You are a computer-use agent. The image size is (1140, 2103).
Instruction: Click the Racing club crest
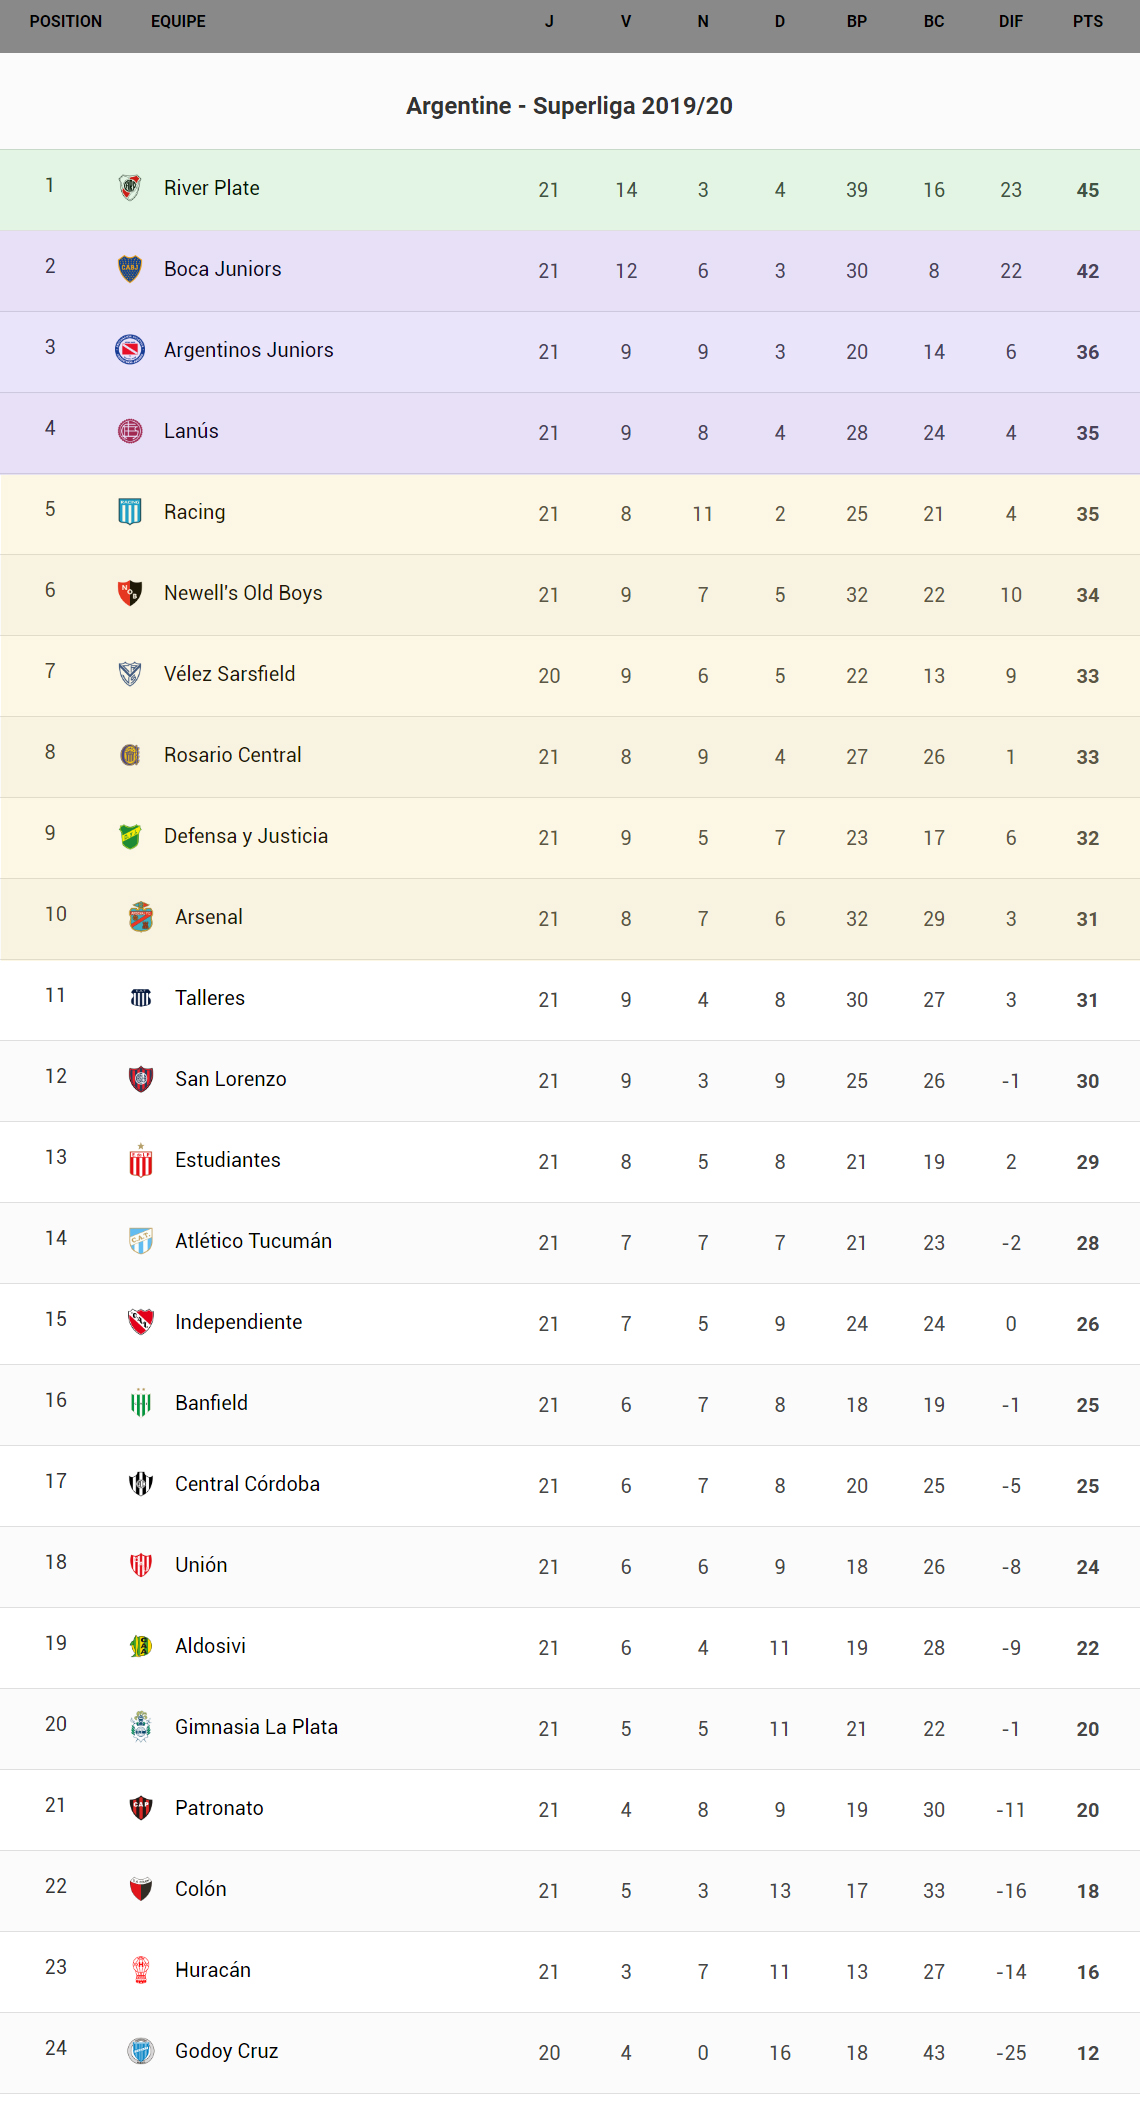[130, 512]
